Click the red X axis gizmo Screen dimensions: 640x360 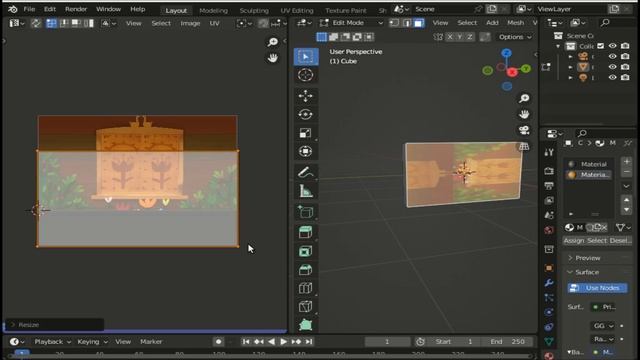[512, 73]
